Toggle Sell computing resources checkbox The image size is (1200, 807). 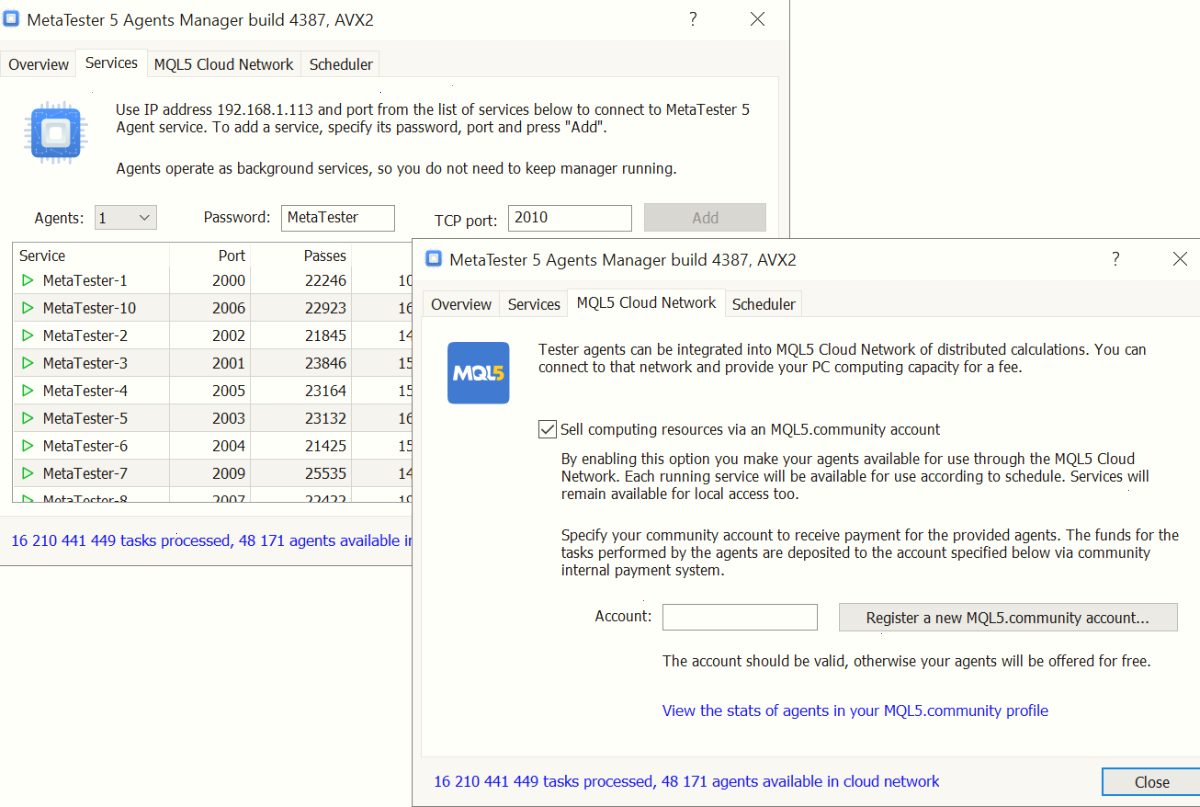click(547, 429)
